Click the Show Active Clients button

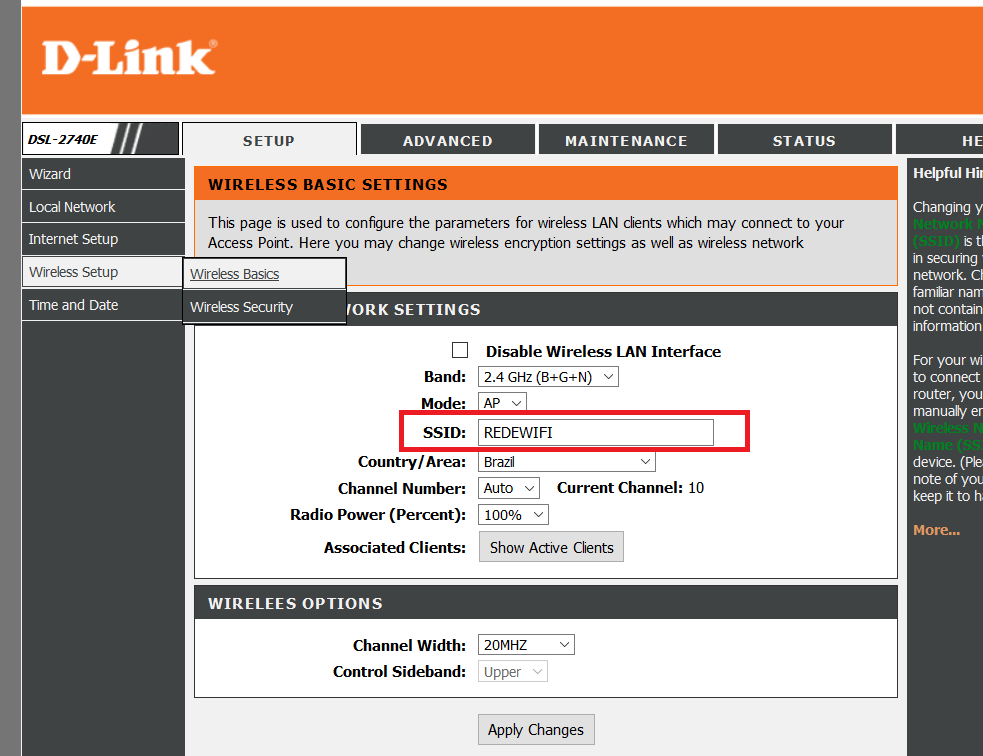click(x=551, y=547)
